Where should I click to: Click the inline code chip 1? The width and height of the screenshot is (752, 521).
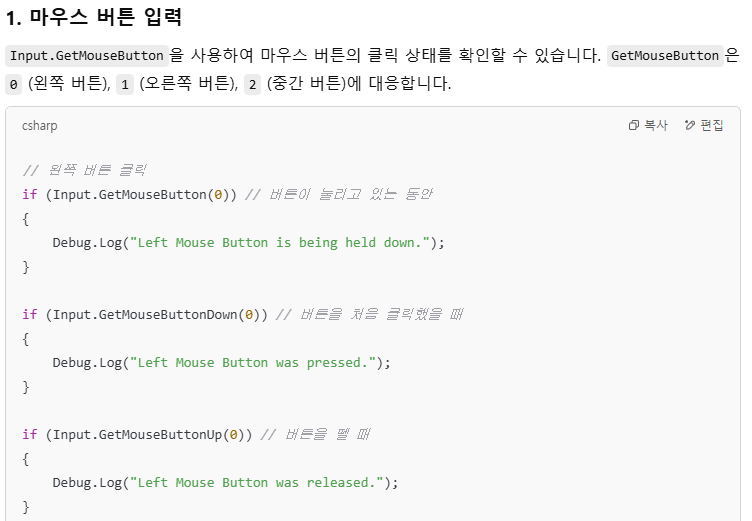pyautogui.click(x=125, y=85)
